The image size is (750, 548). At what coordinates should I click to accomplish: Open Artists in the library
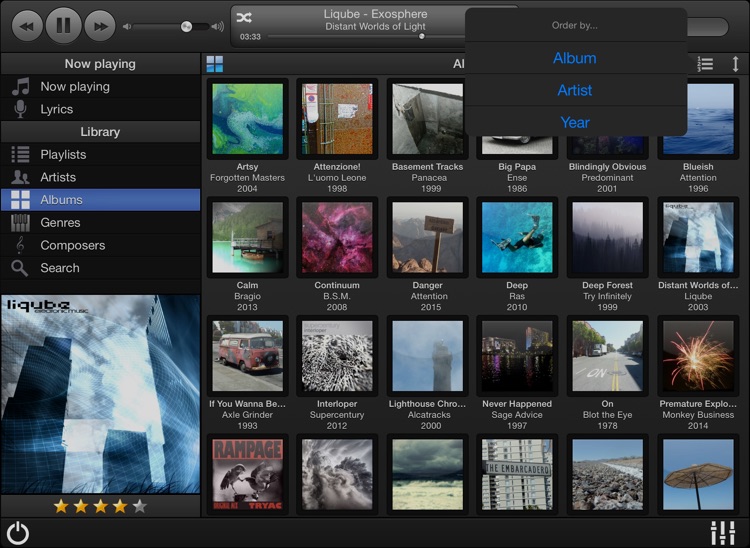coord(100,177)
